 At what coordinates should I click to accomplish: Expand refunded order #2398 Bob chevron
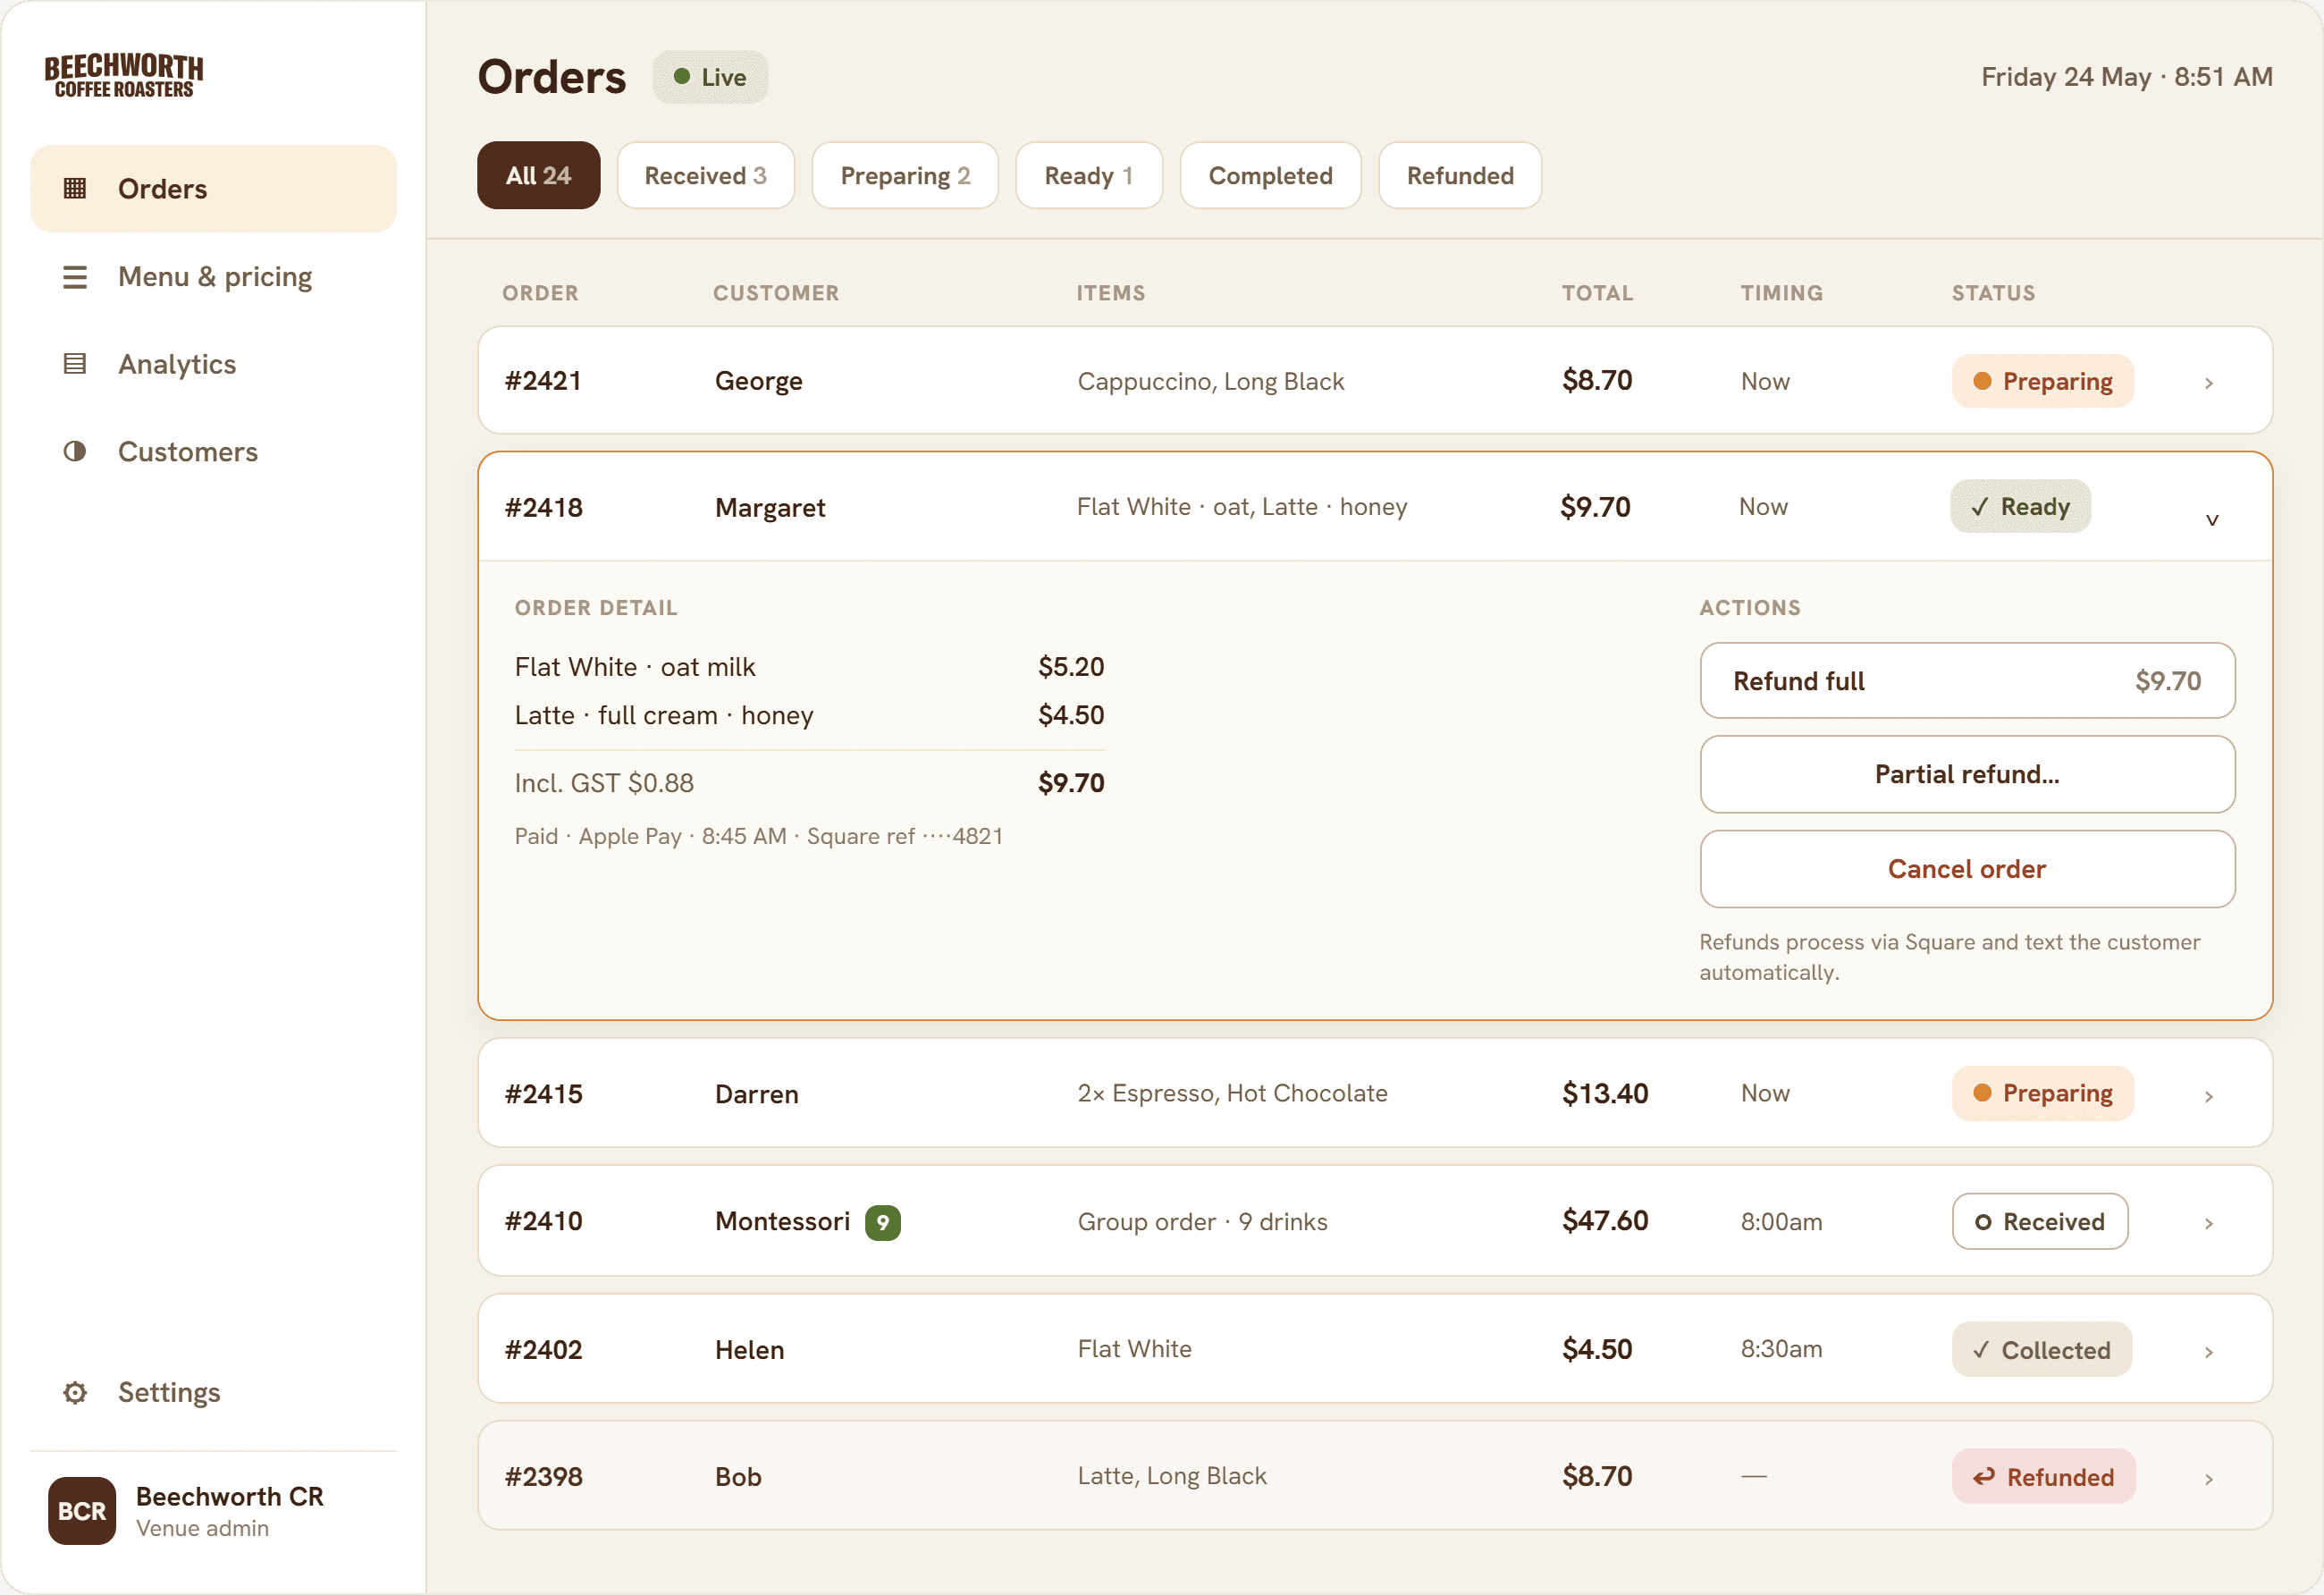(2208, 1479)
